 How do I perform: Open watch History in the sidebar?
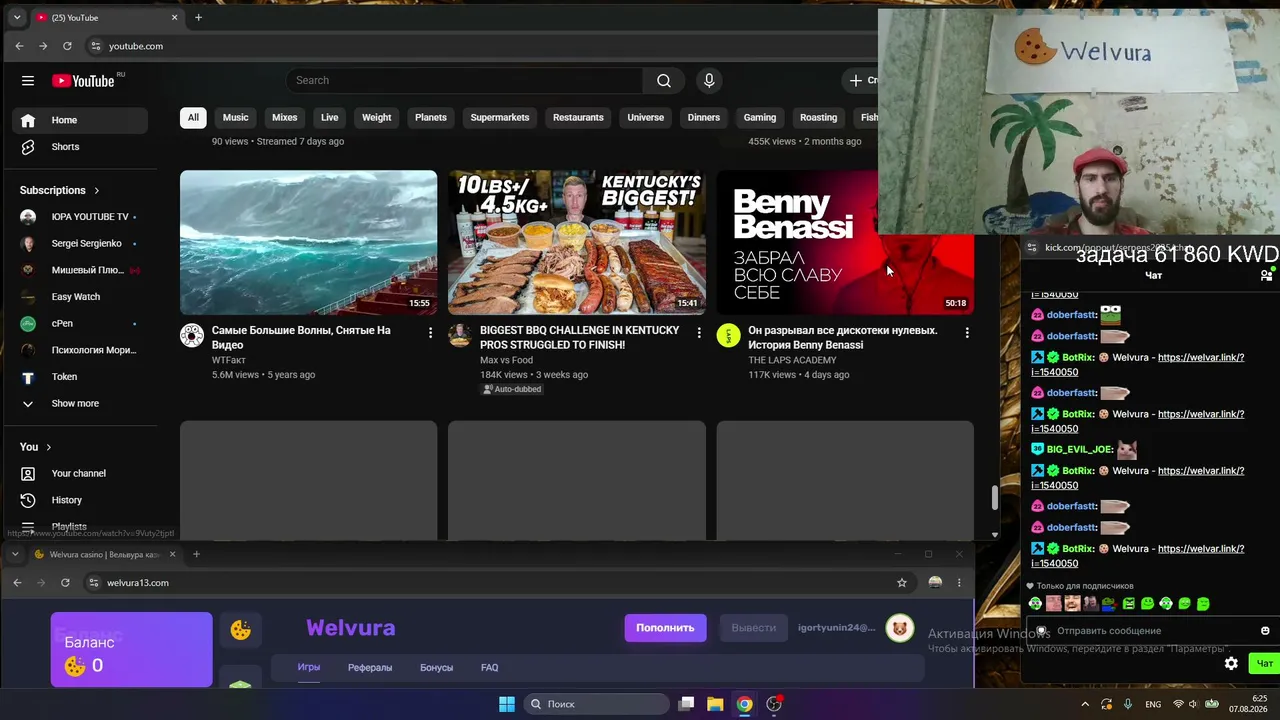[80, 500]
